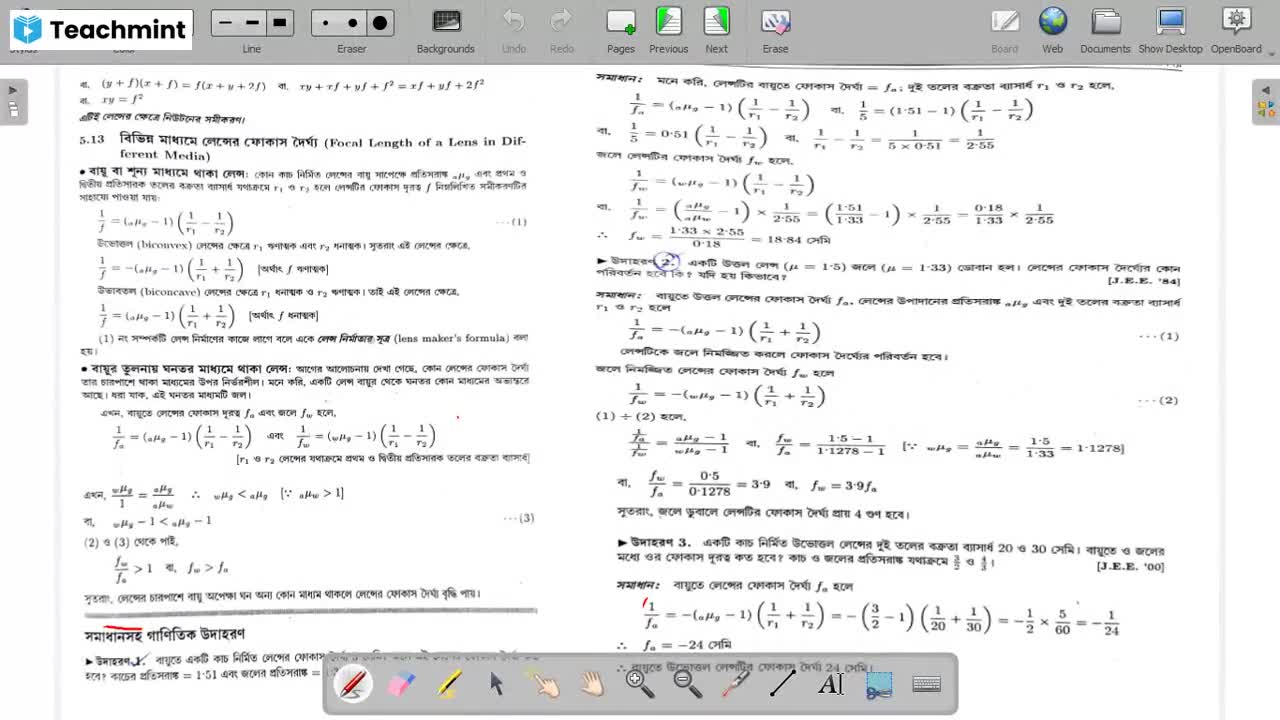This screenshot has height=720, width=1280.
Task: Open the virtual Keyboard
Action: pyautogui.click(x=927, y=684)
